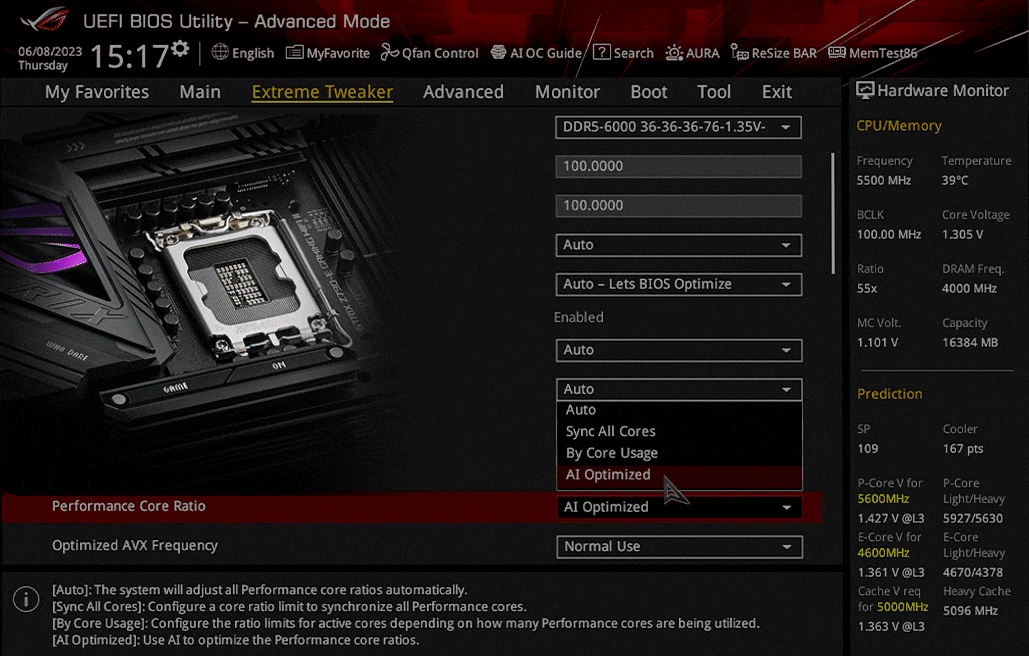The height and width of the screenshot is (656, 1029).
Task: Click the 1.101 V MC Volt. value
Action: 877,343
